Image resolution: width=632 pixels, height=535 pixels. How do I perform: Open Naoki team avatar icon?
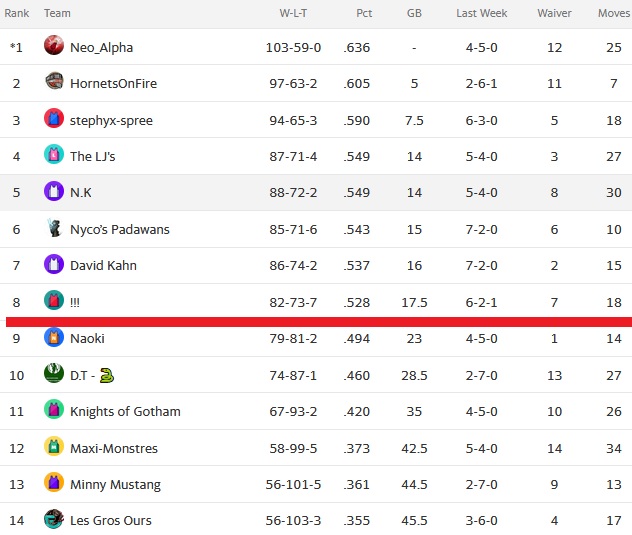(54, 336)
